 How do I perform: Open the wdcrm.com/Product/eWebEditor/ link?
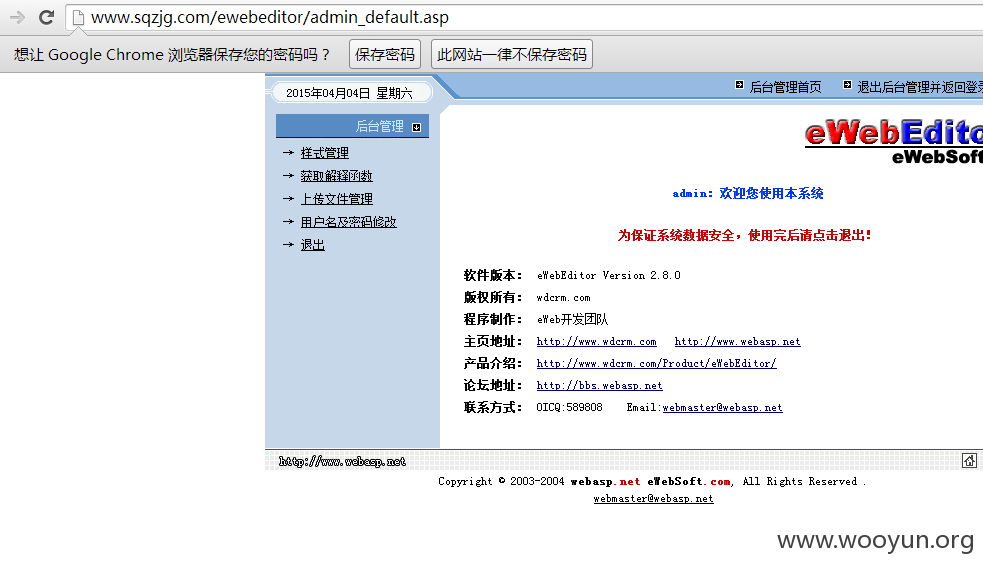click(656, 363)
